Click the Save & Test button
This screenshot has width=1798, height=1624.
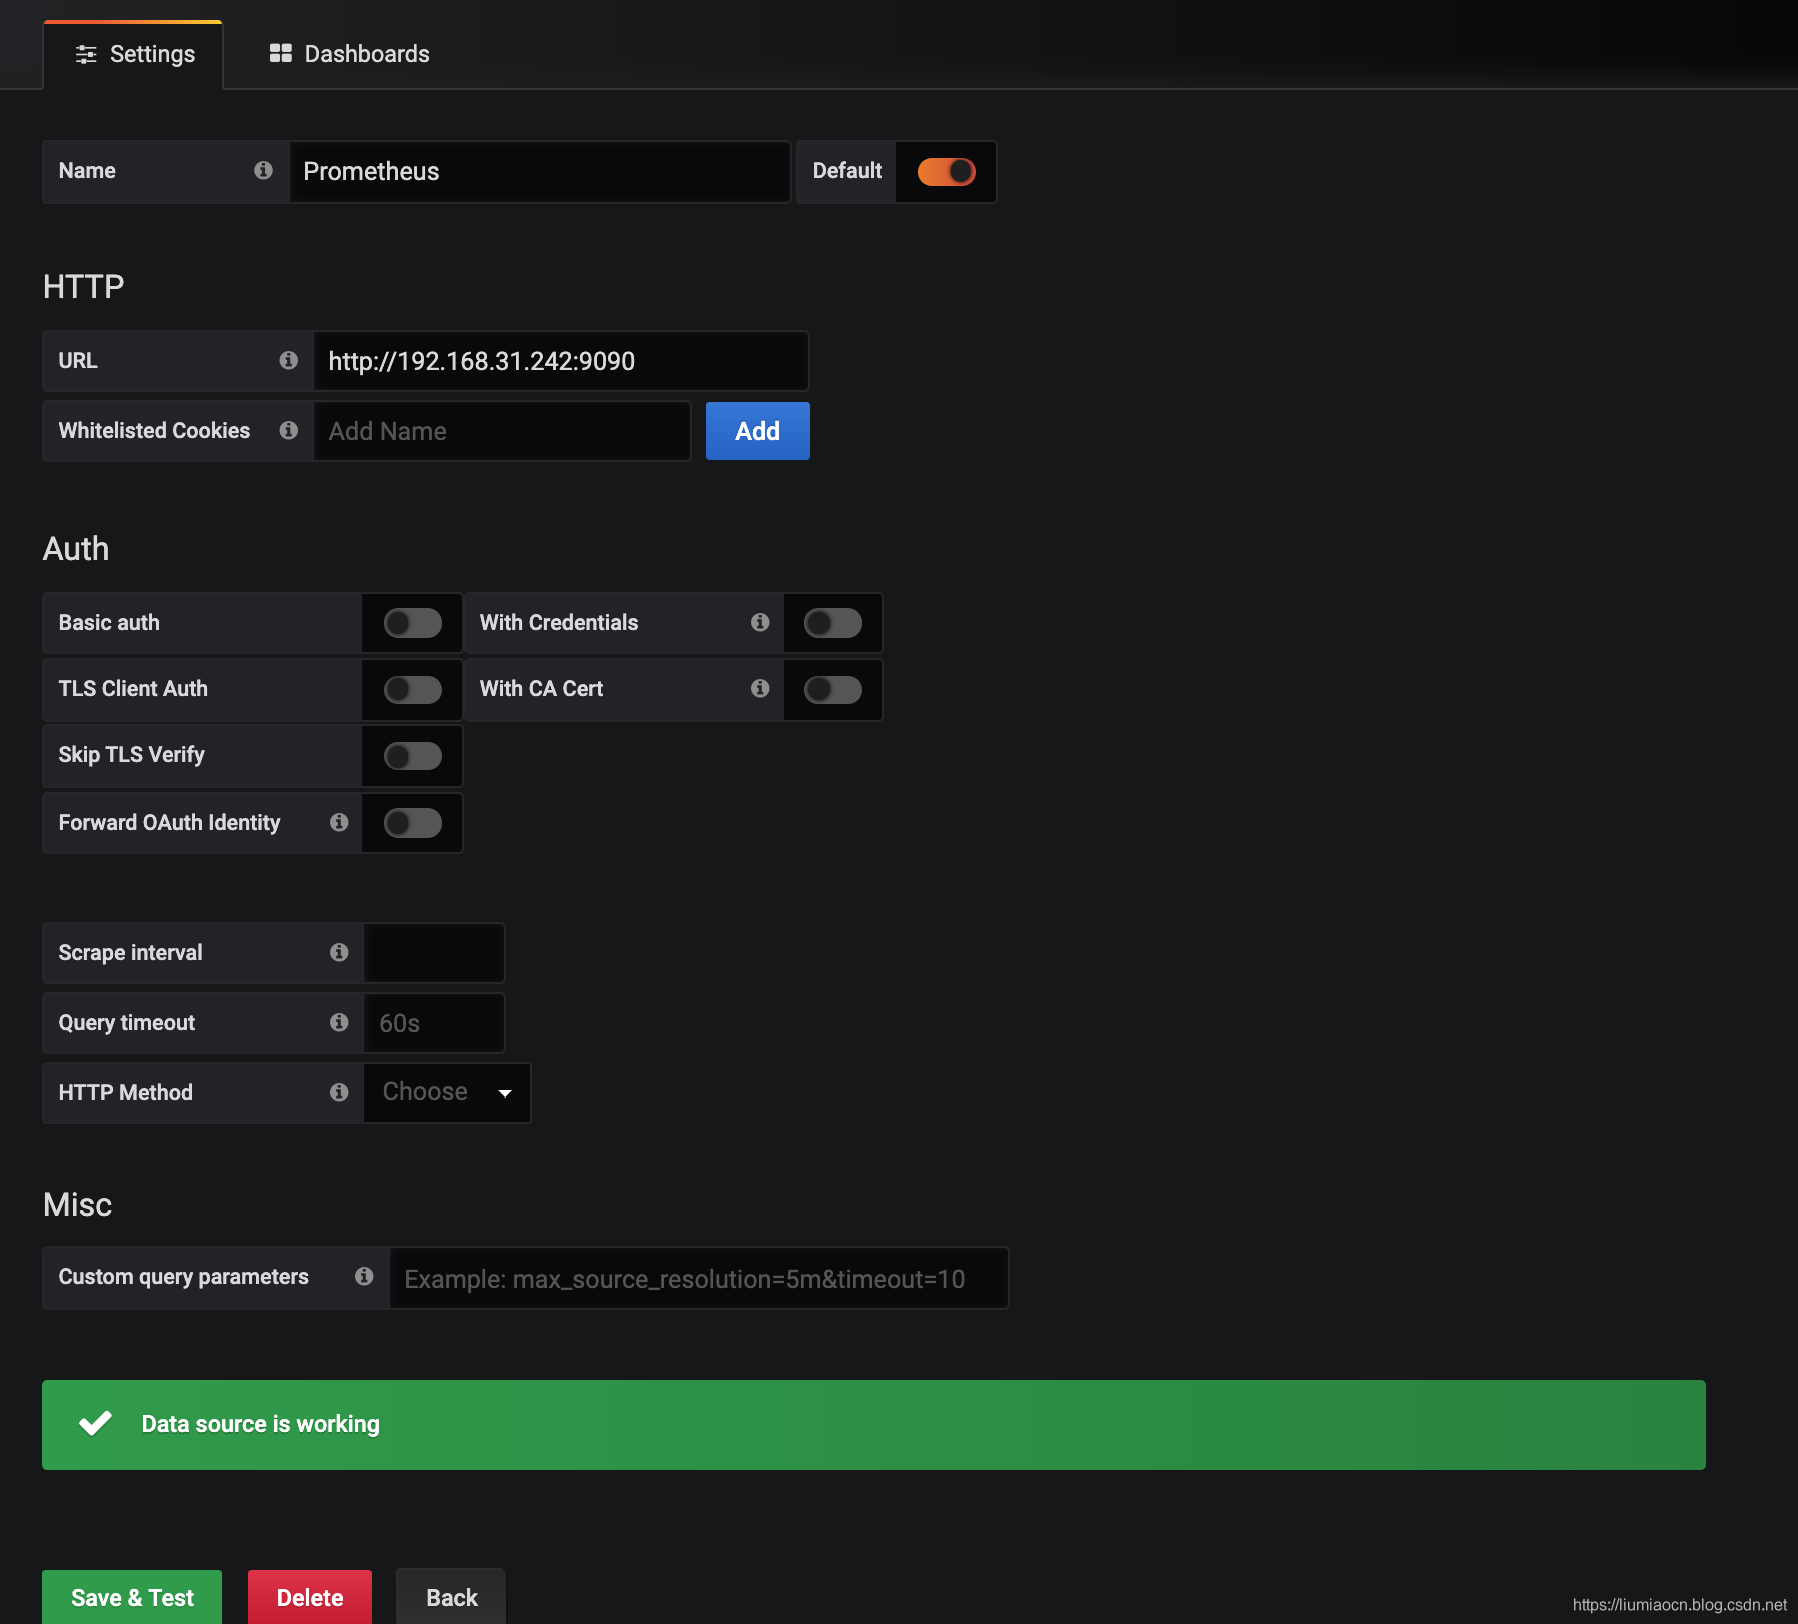click(x=132, y=1597)
